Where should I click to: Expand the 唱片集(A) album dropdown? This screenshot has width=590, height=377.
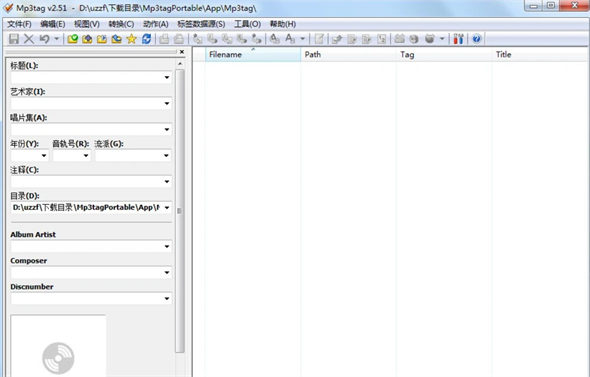(167, 130)
